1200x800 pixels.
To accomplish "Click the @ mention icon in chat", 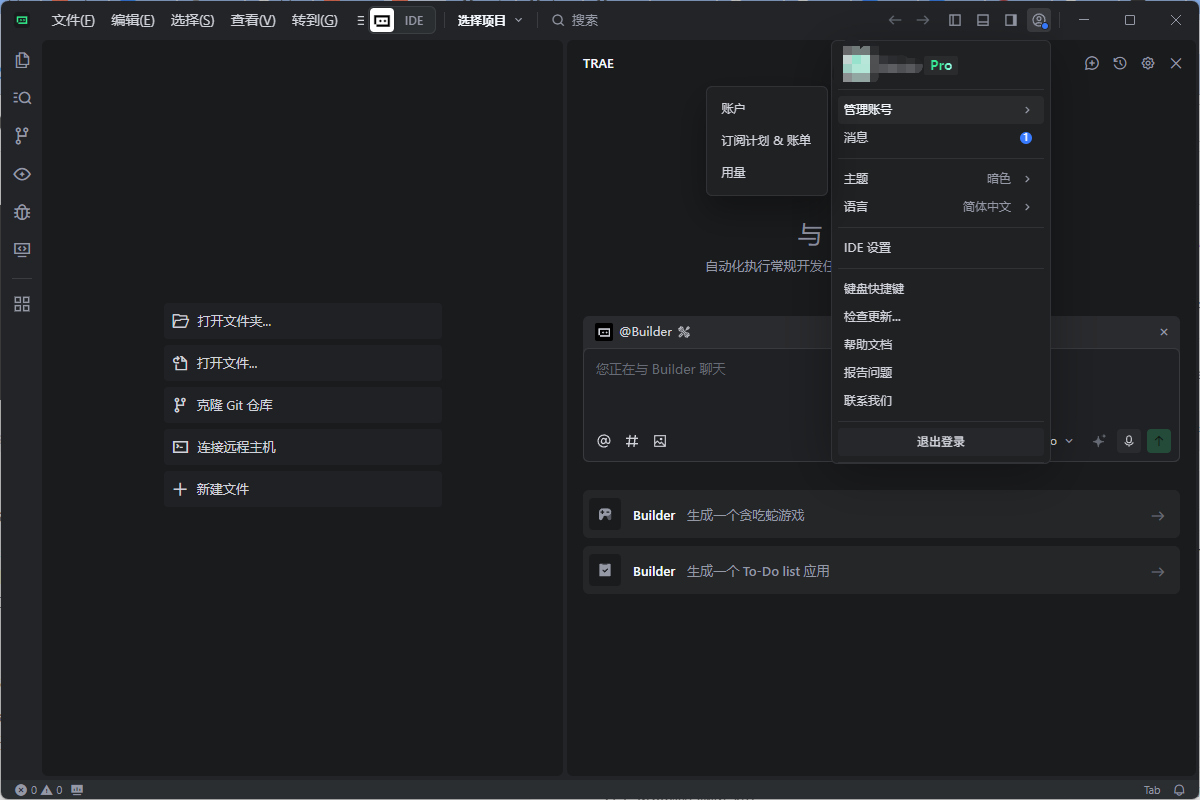I will point(604,441).
